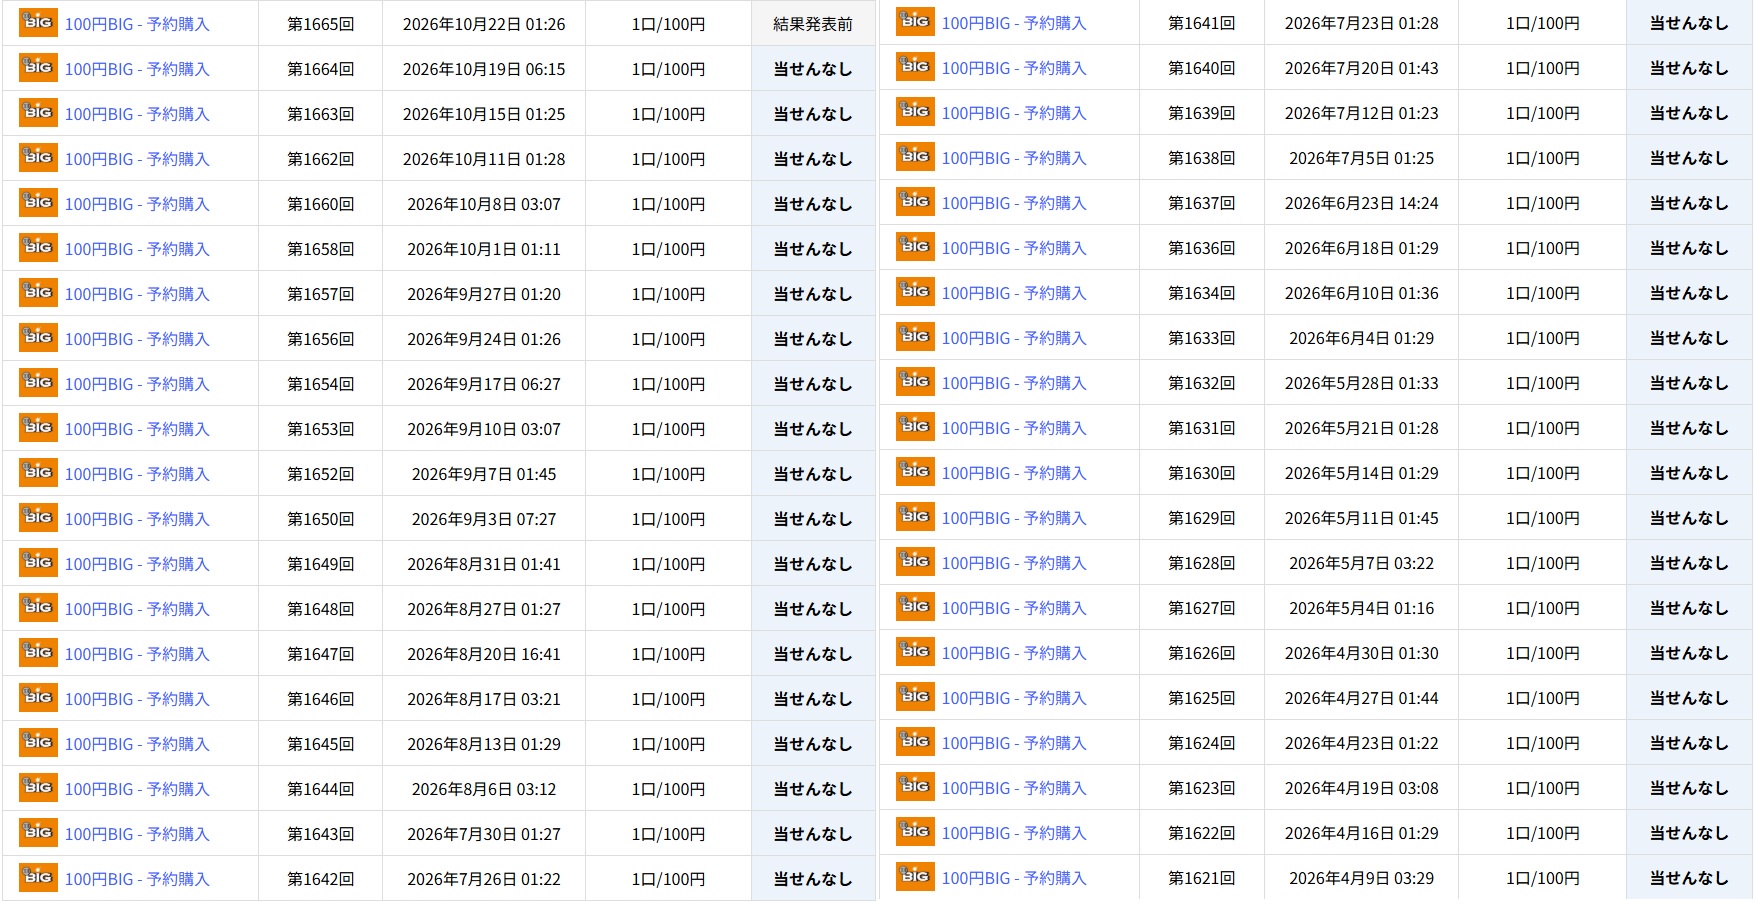Screen dimensions: 1757x905
Task: Click the BIG icon in row 第1621回
Action: pyautogui.click(x=915, y=877)
